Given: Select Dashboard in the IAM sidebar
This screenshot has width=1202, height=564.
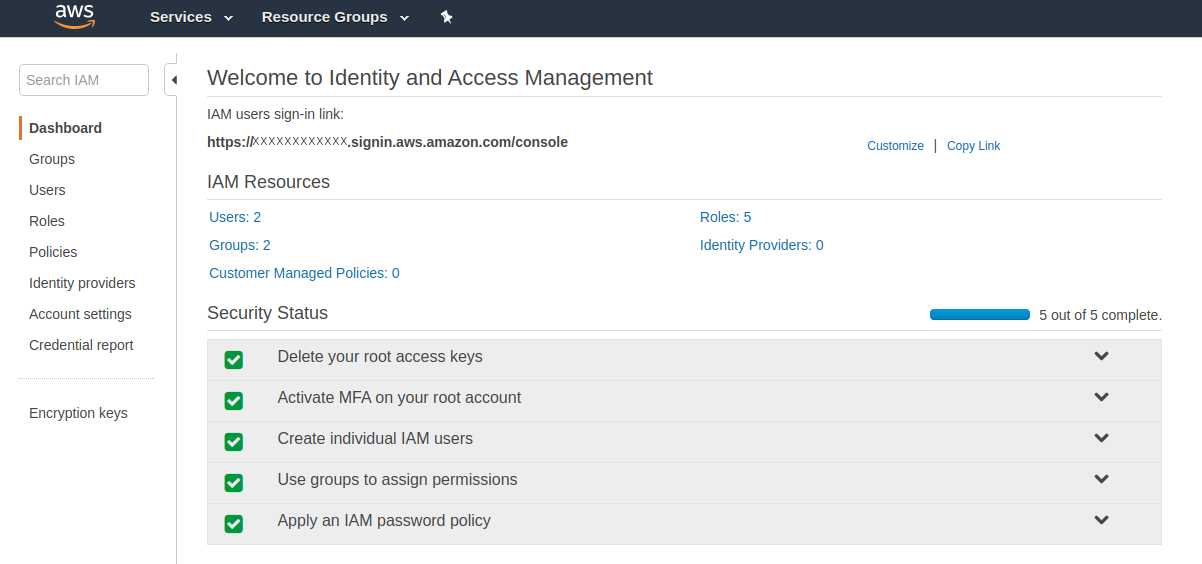Looking at the screenshot, I should click(x=65, y=128).
